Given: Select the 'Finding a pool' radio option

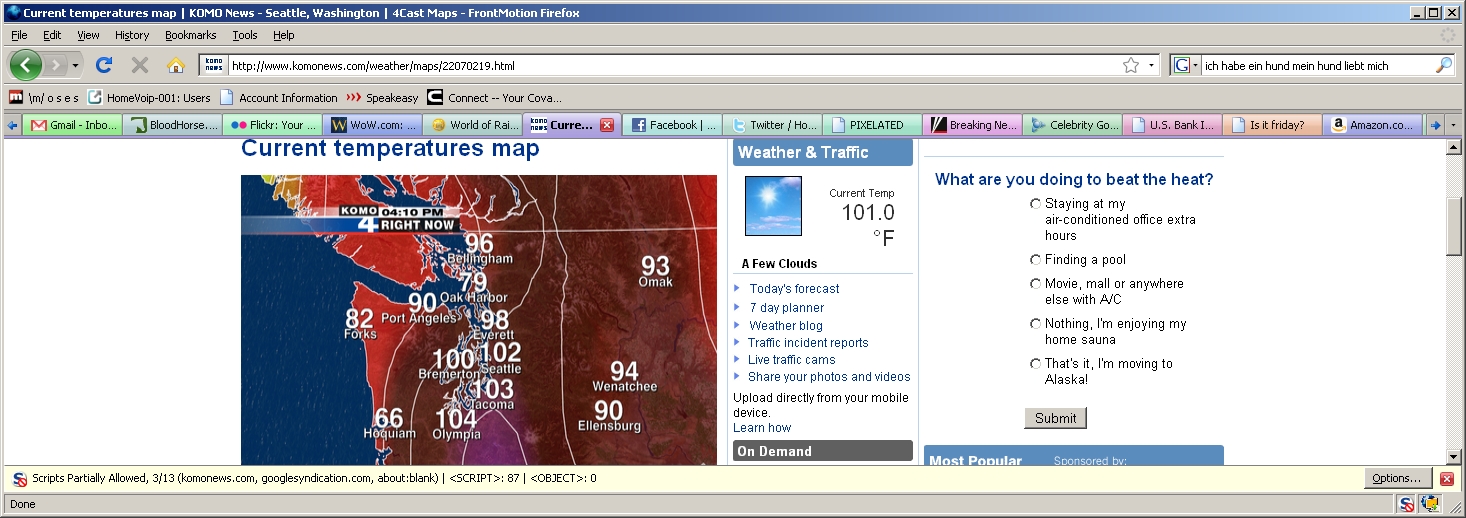Looking at the screenshot, I should coord(1035,259).
